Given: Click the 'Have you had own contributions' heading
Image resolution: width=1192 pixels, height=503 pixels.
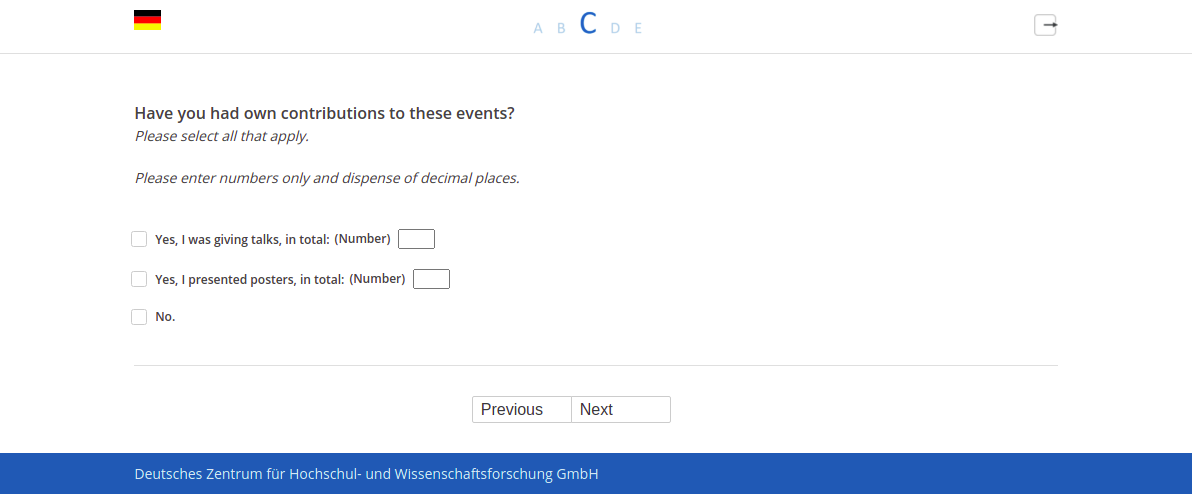Looking at the screenshot, I should pos(325,114).
